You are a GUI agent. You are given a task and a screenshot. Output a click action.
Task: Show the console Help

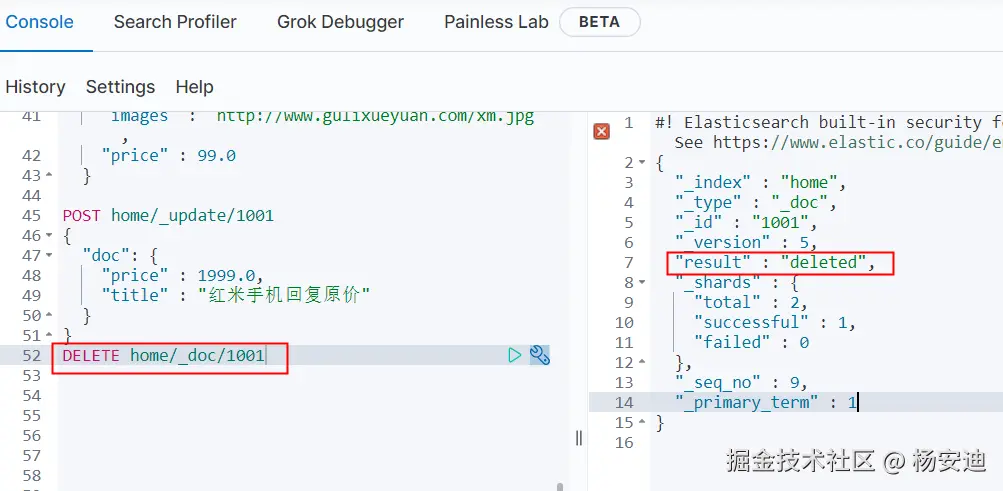(x=194, y=87)
